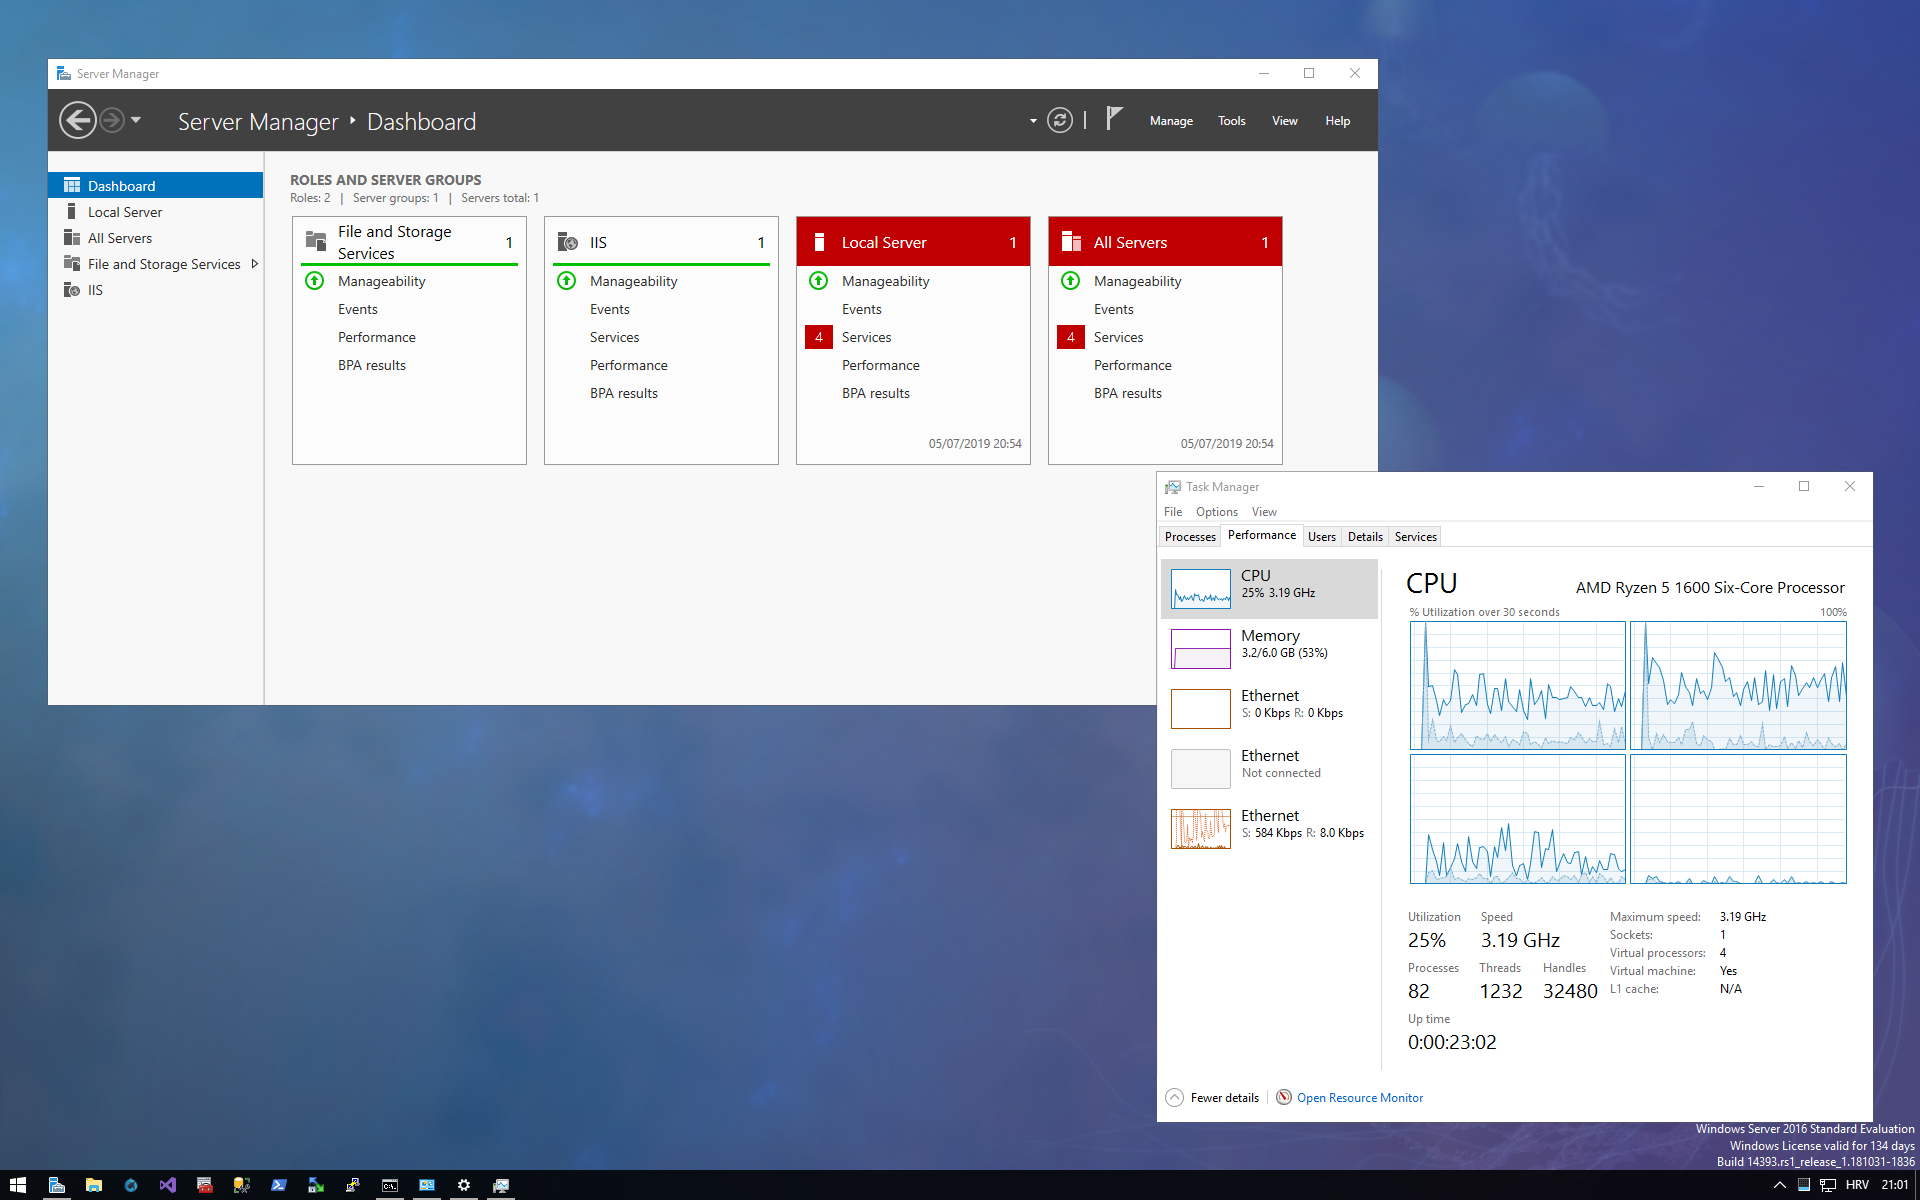Click the network icon in system tray
This screenshot has height=1200, width=1920.
pos(1827,1185)
